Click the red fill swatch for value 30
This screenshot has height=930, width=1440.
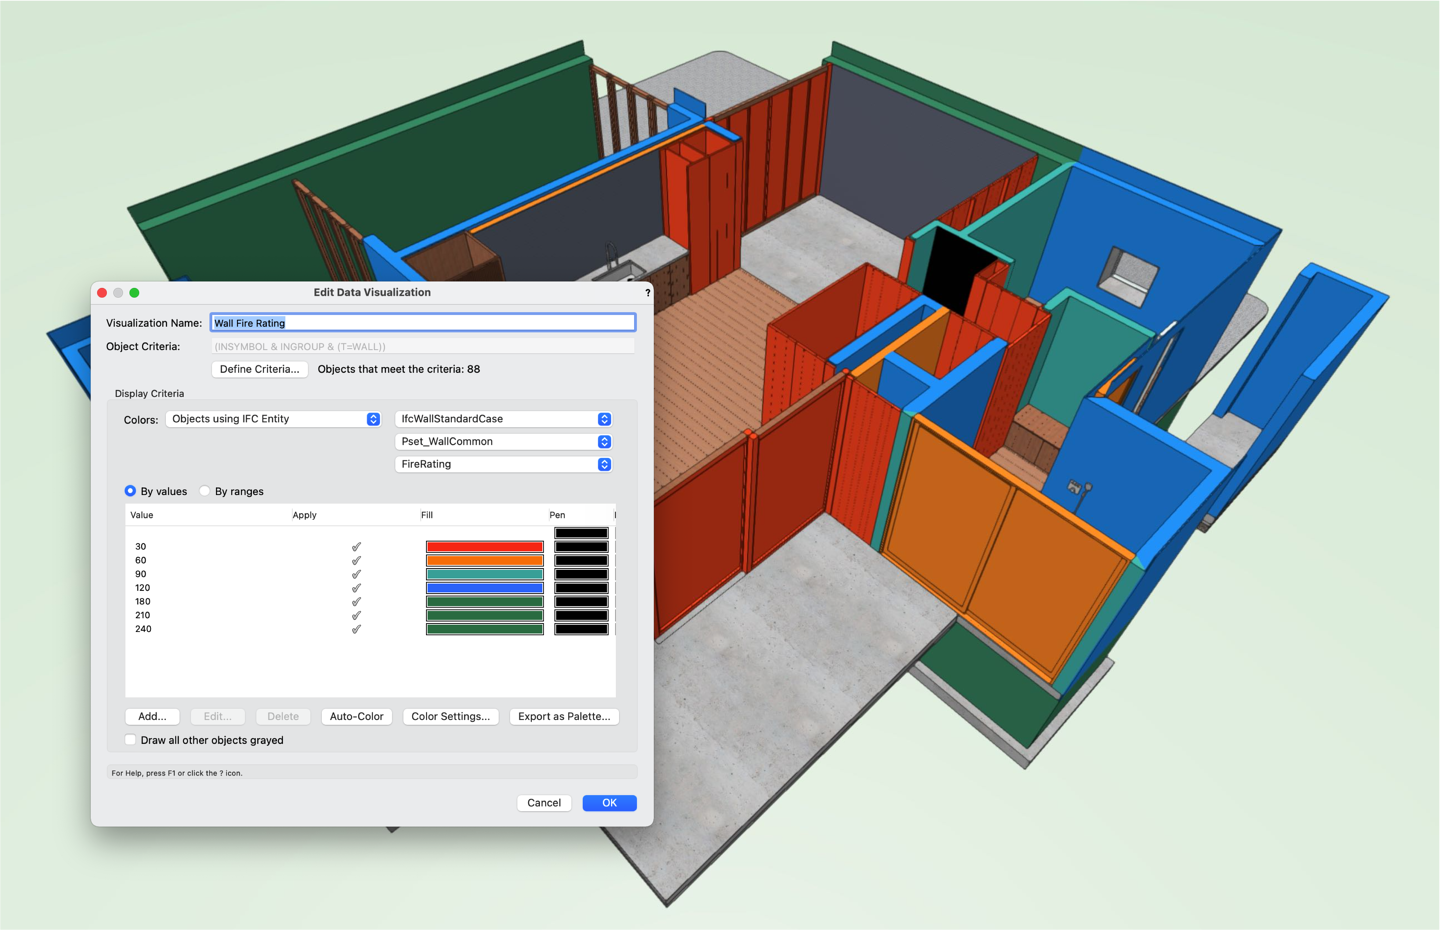485,547
